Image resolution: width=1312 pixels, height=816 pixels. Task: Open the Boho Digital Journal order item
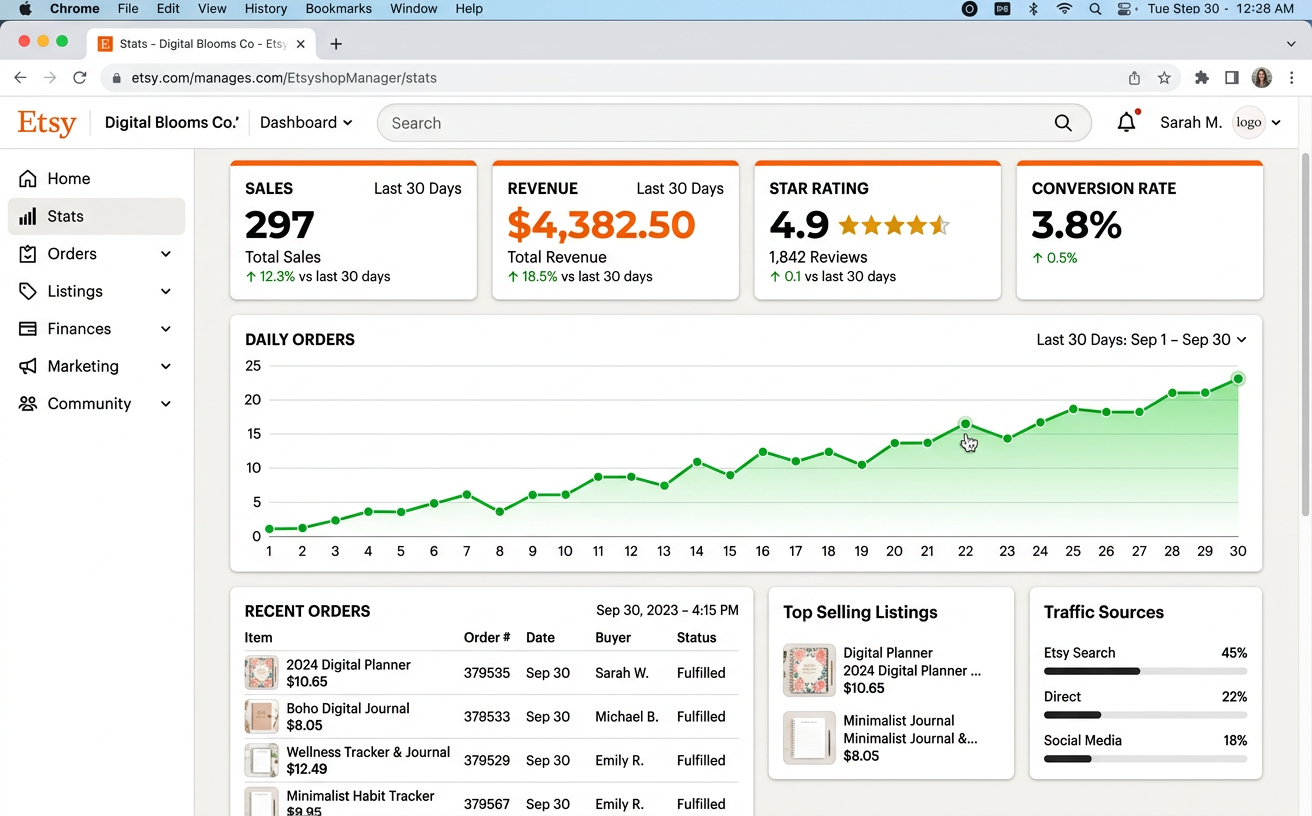point(348,708)
